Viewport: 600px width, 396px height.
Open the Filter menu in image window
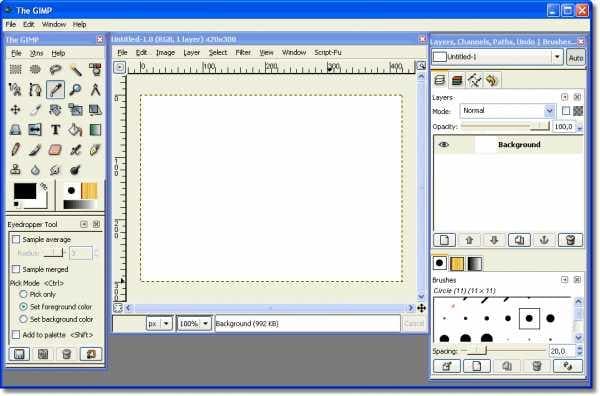click(x=243, y=52)
